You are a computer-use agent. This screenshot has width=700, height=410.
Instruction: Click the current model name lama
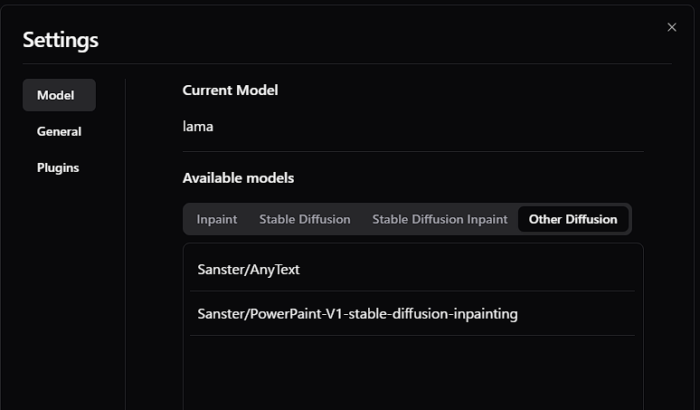[198, 126]
